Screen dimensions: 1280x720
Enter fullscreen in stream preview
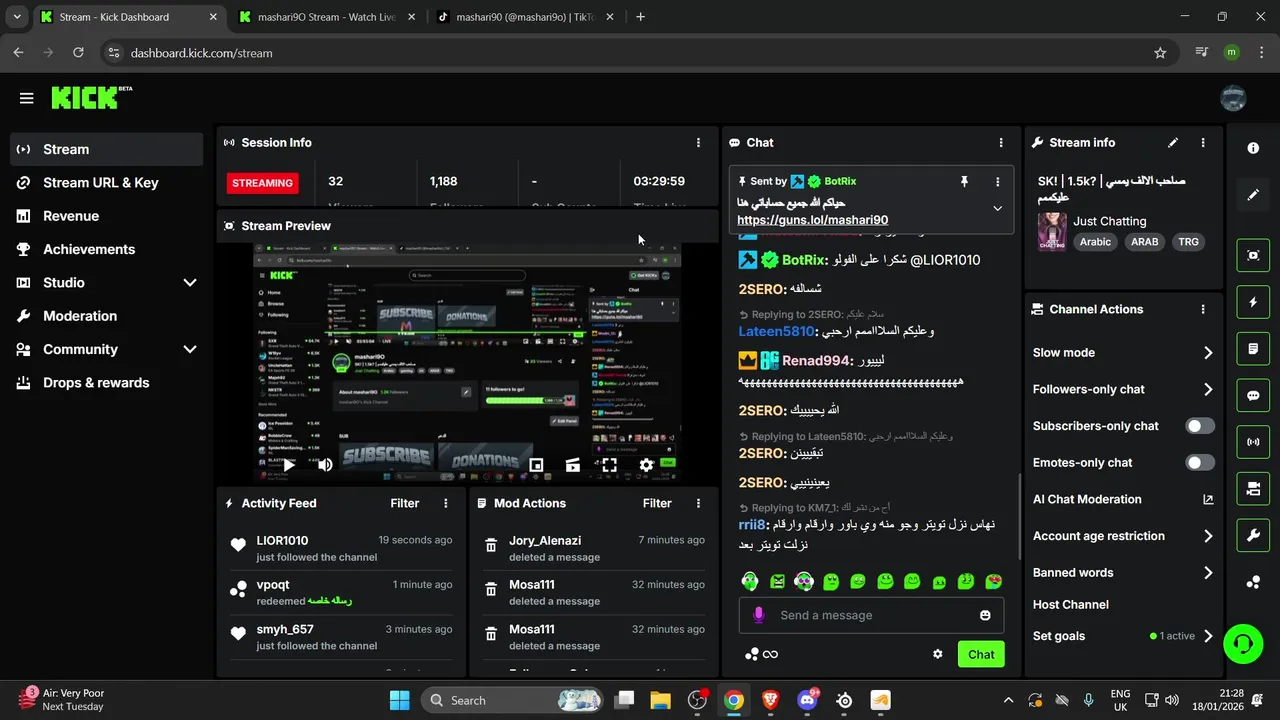point(609,465)
